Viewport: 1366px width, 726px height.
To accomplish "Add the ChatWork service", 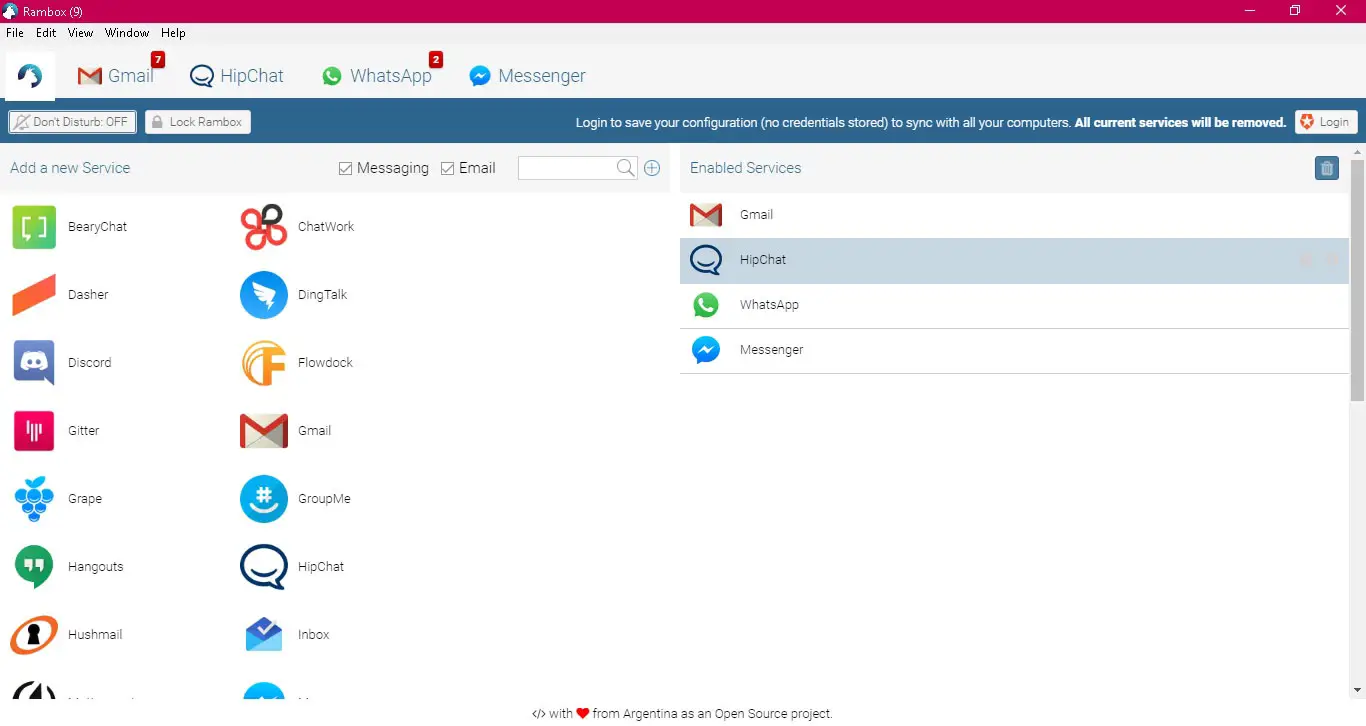I will click(264, 227).
